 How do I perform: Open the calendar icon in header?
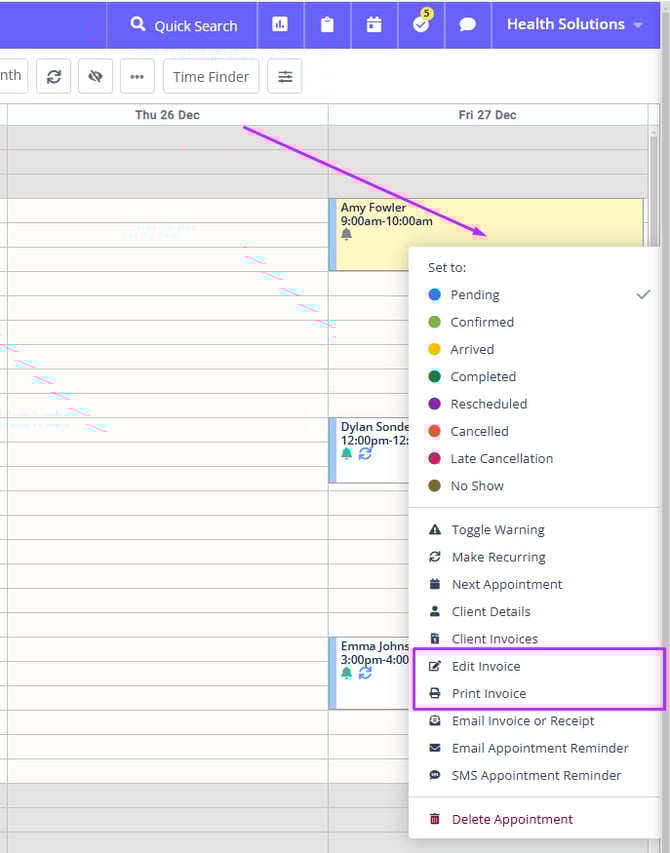[x=374, y=25]
